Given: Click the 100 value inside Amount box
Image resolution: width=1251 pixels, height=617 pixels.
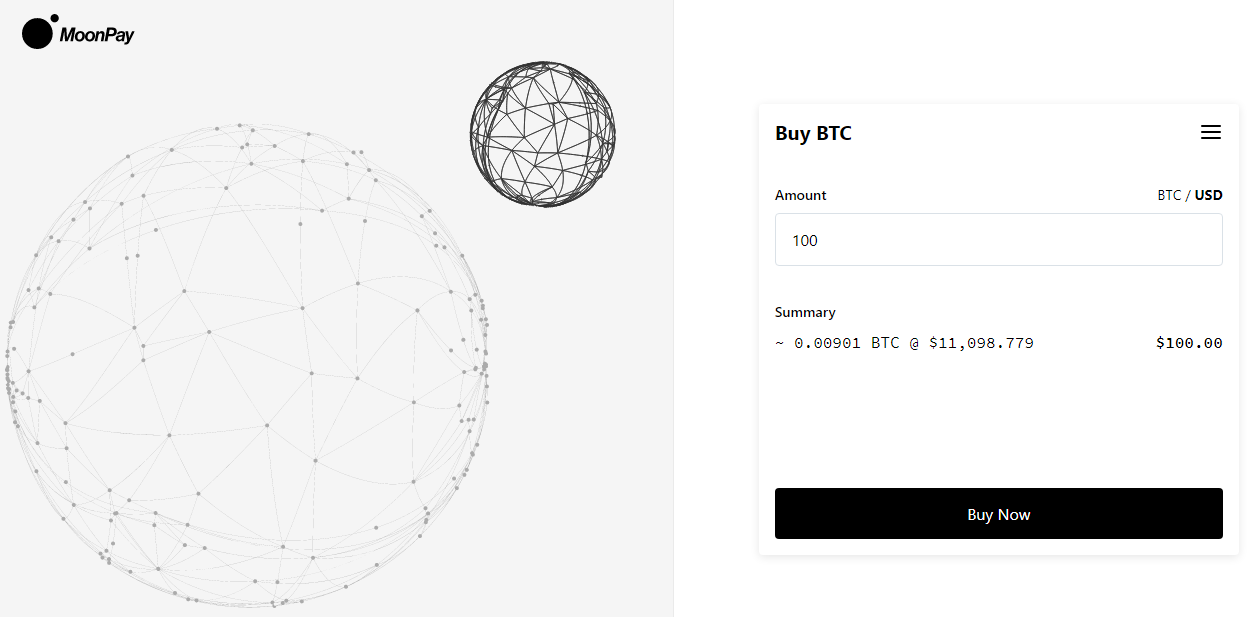Looking at the screenshot, I should 805,240.
